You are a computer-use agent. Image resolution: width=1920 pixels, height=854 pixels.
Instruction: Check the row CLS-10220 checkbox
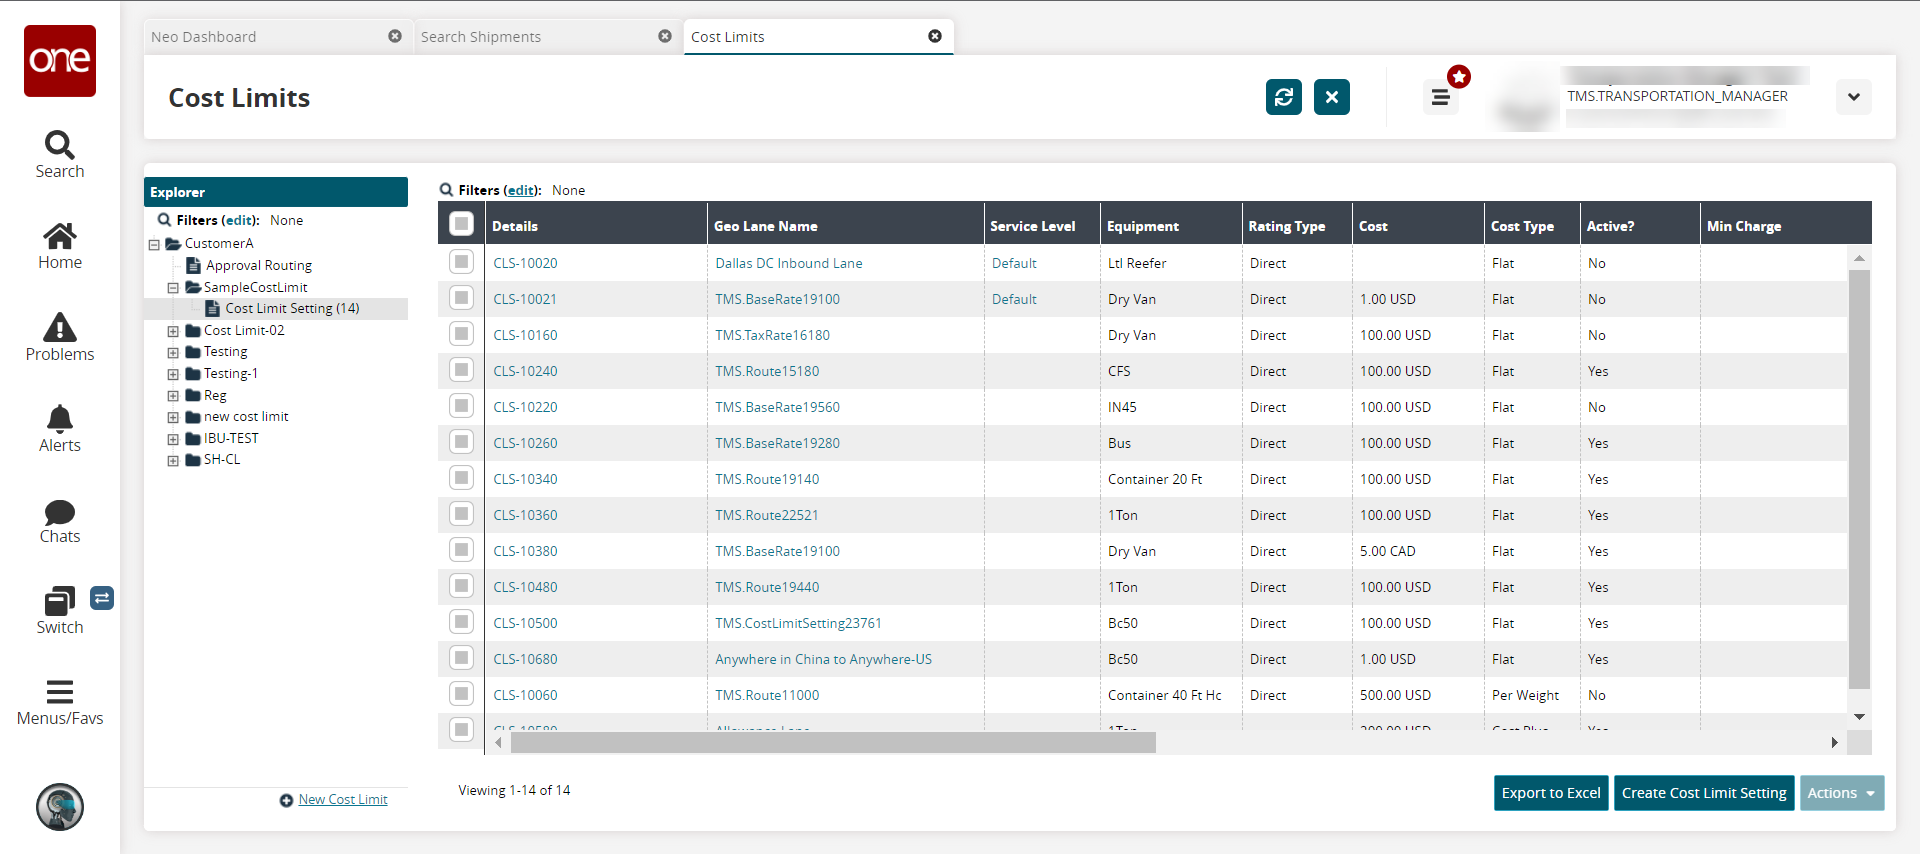click(x=461, y=406)
